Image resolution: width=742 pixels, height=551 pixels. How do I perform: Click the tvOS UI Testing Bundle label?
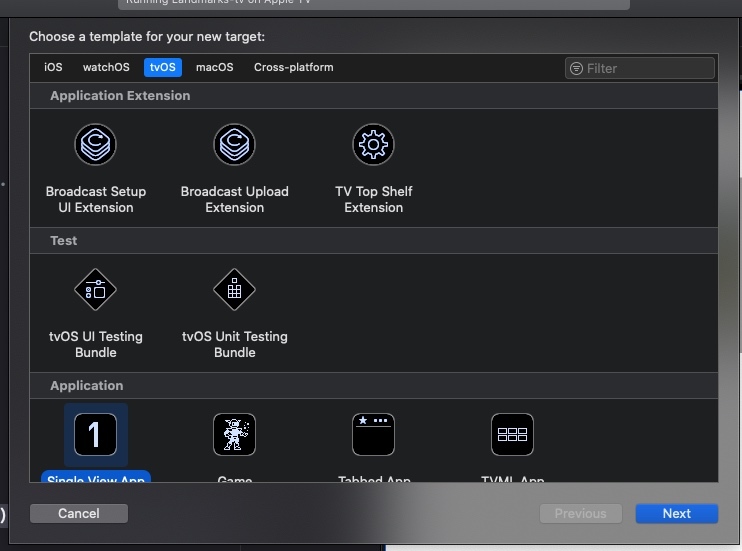[x=96, y=345]
